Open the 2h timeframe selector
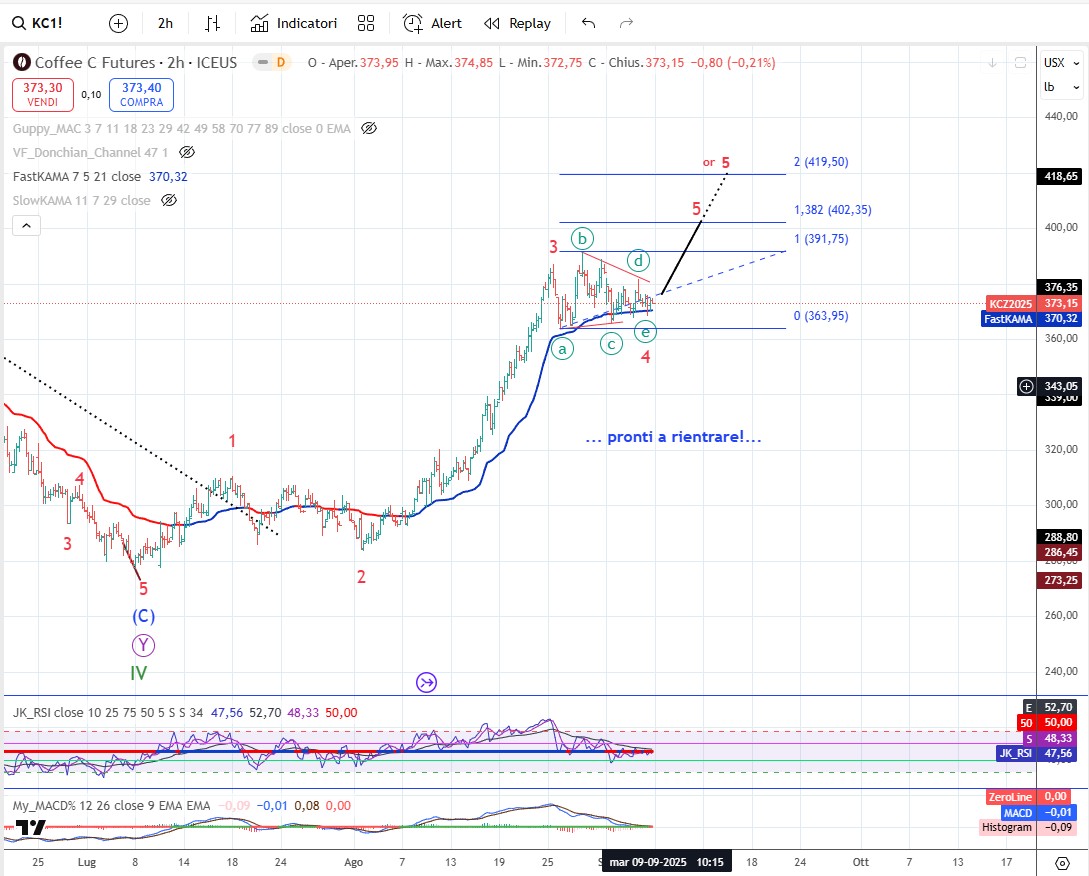 coord(165,23)
